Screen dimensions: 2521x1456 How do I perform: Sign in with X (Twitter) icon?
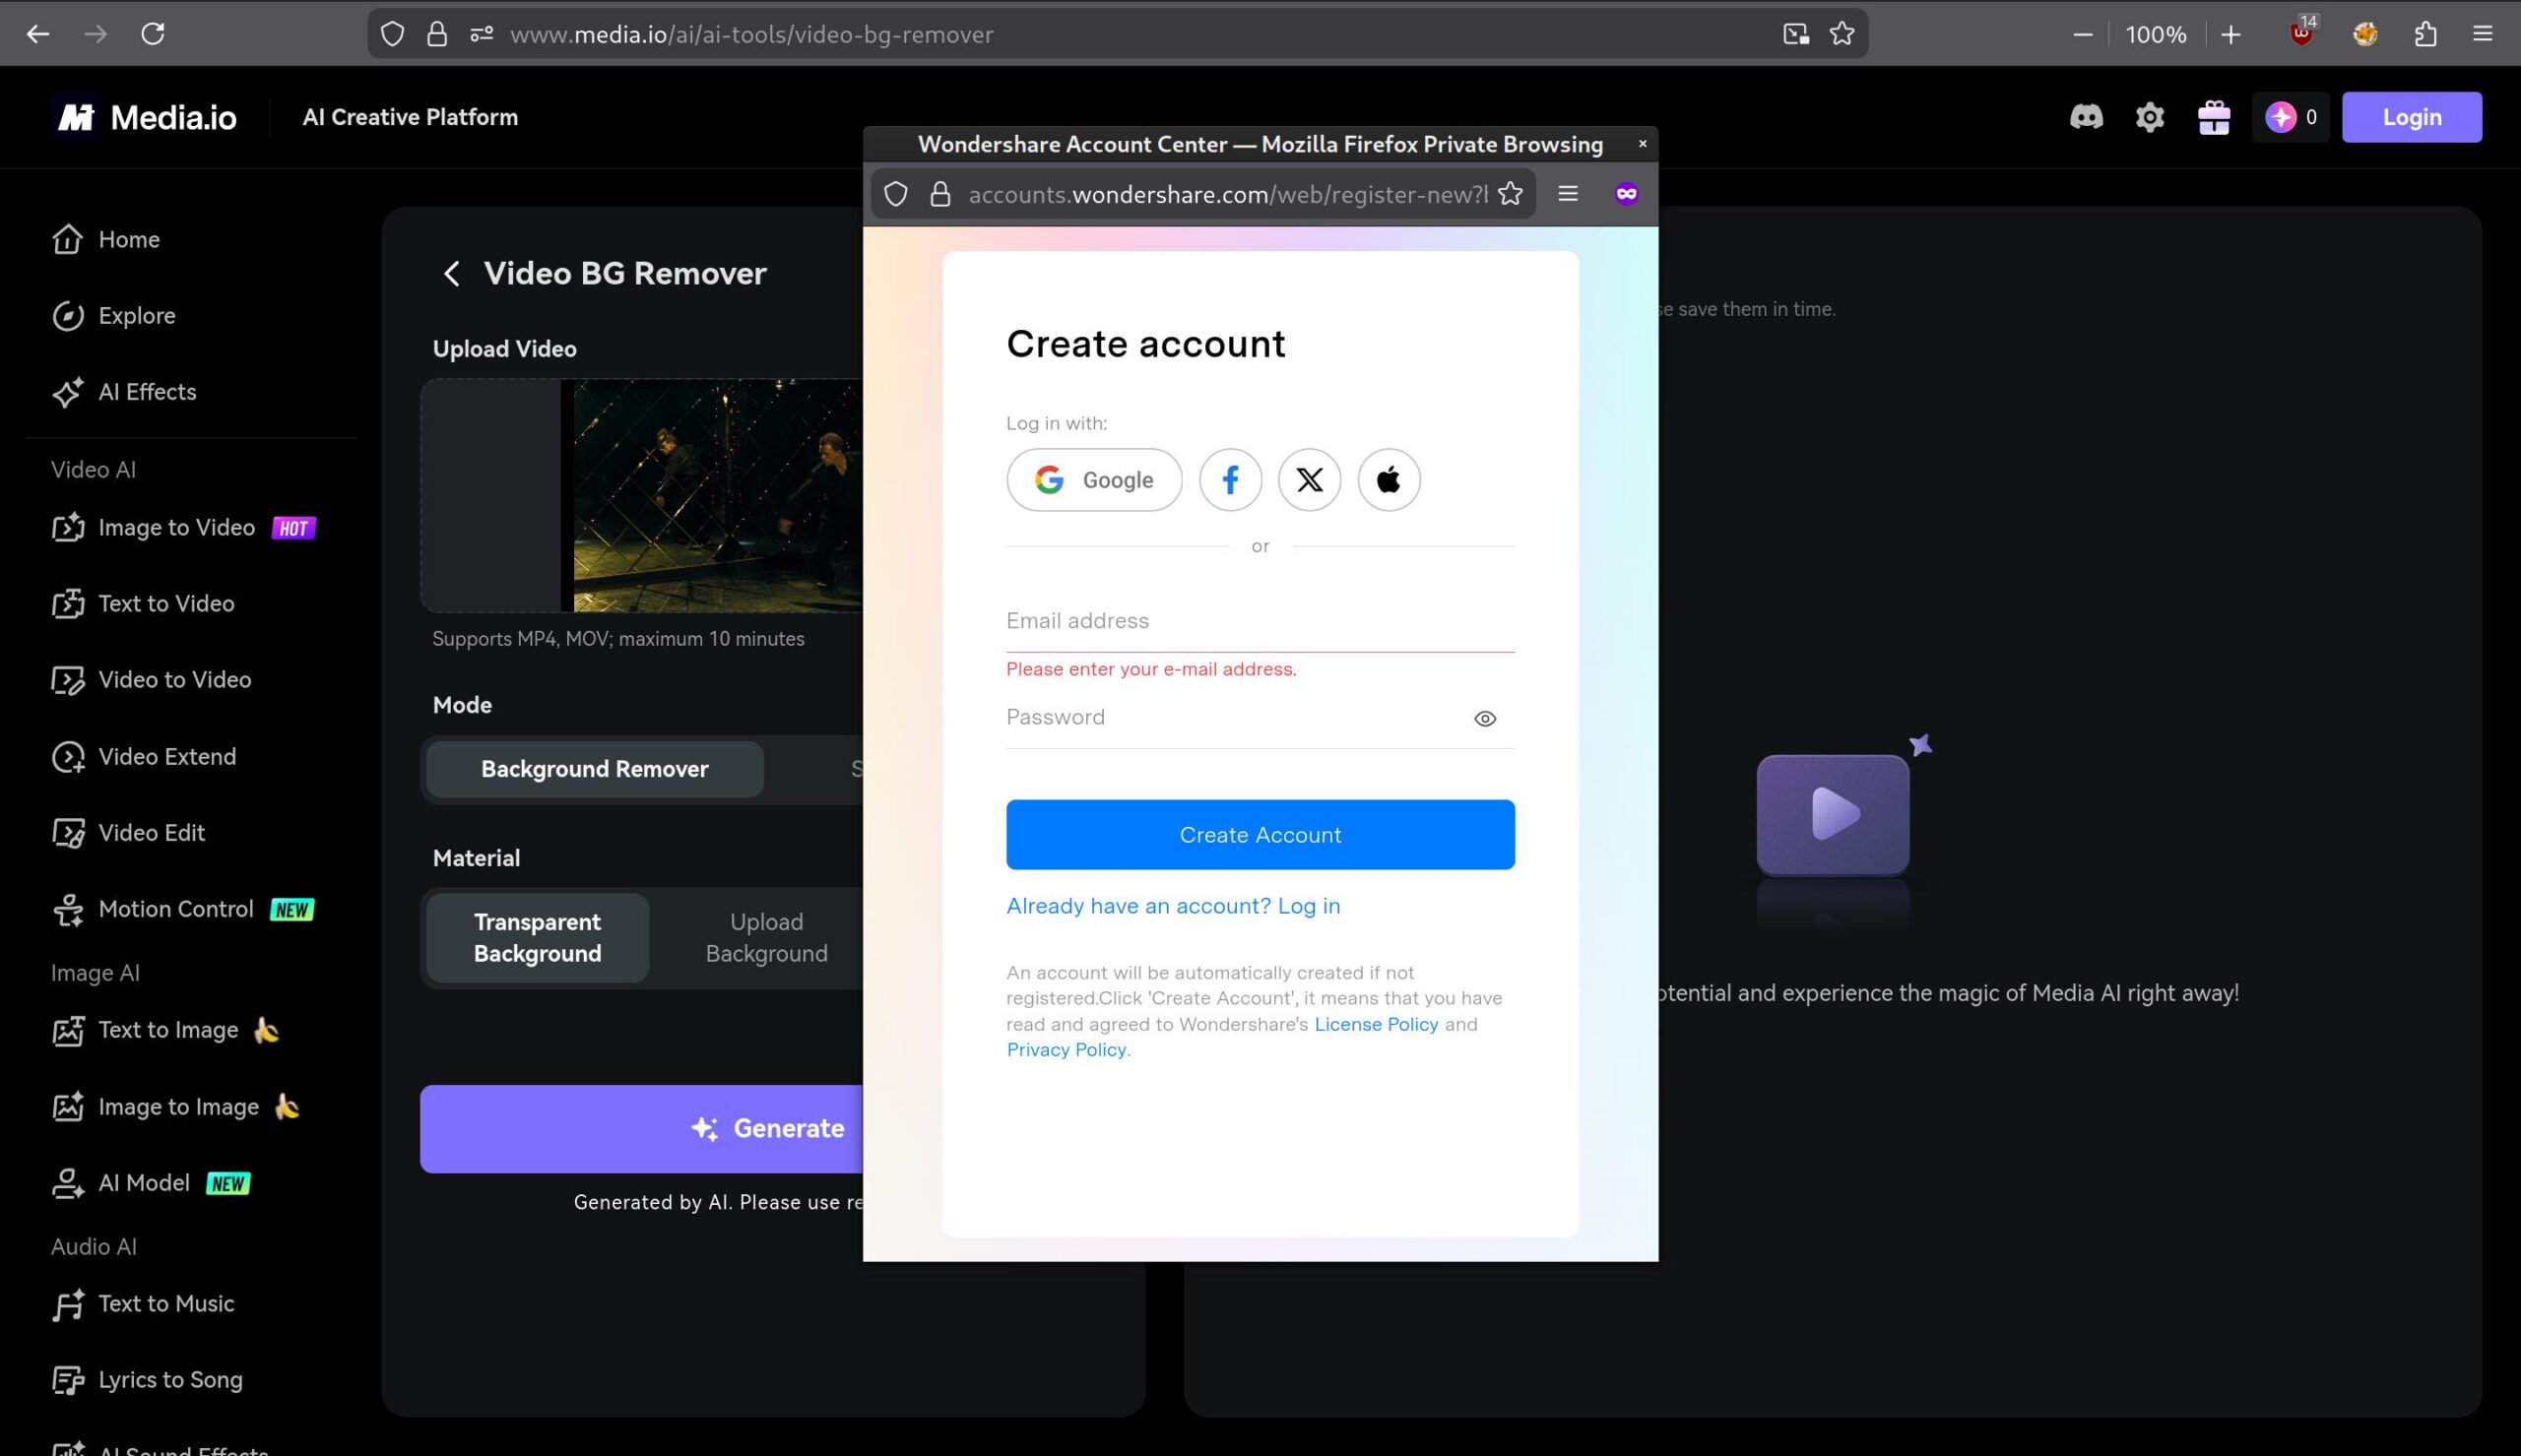tap(1308, 480)
